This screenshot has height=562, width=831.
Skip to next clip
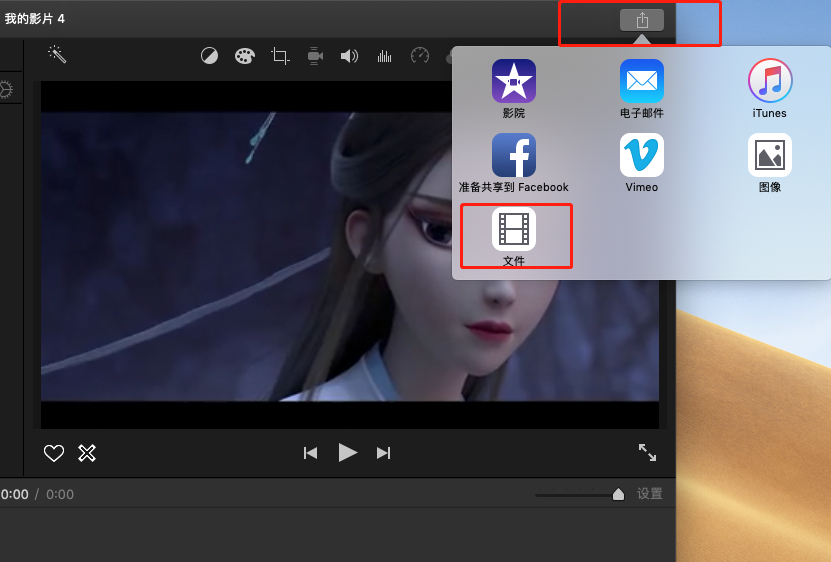click(383, 453)
